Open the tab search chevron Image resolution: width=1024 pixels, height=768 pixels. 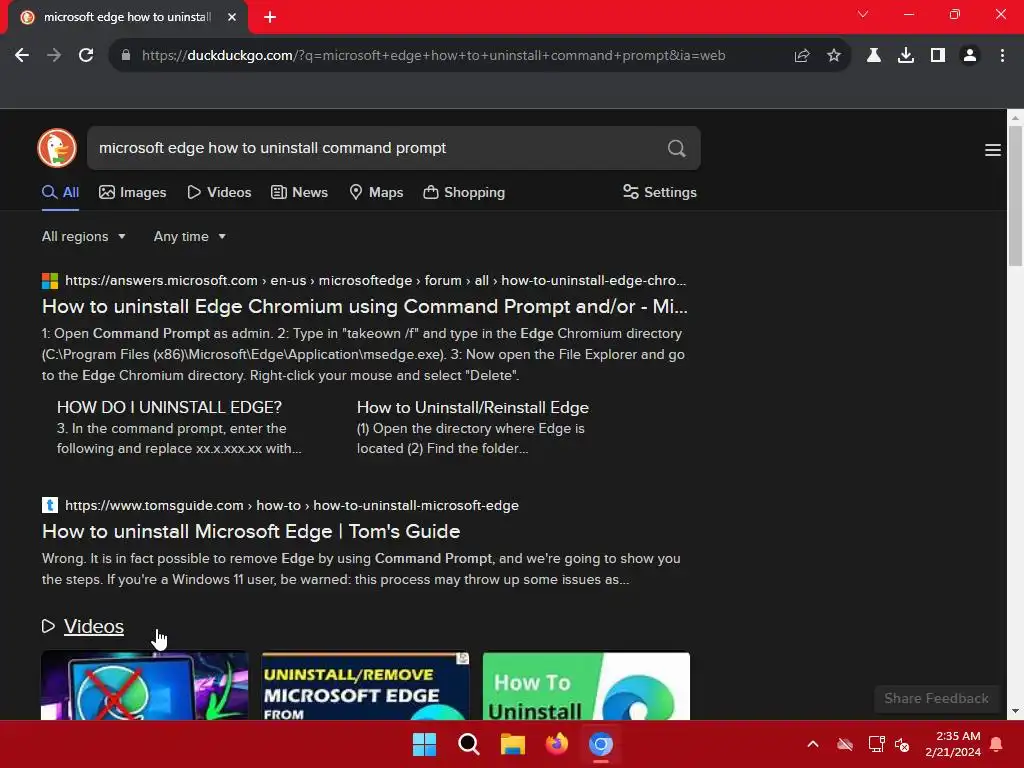(863, 14)
